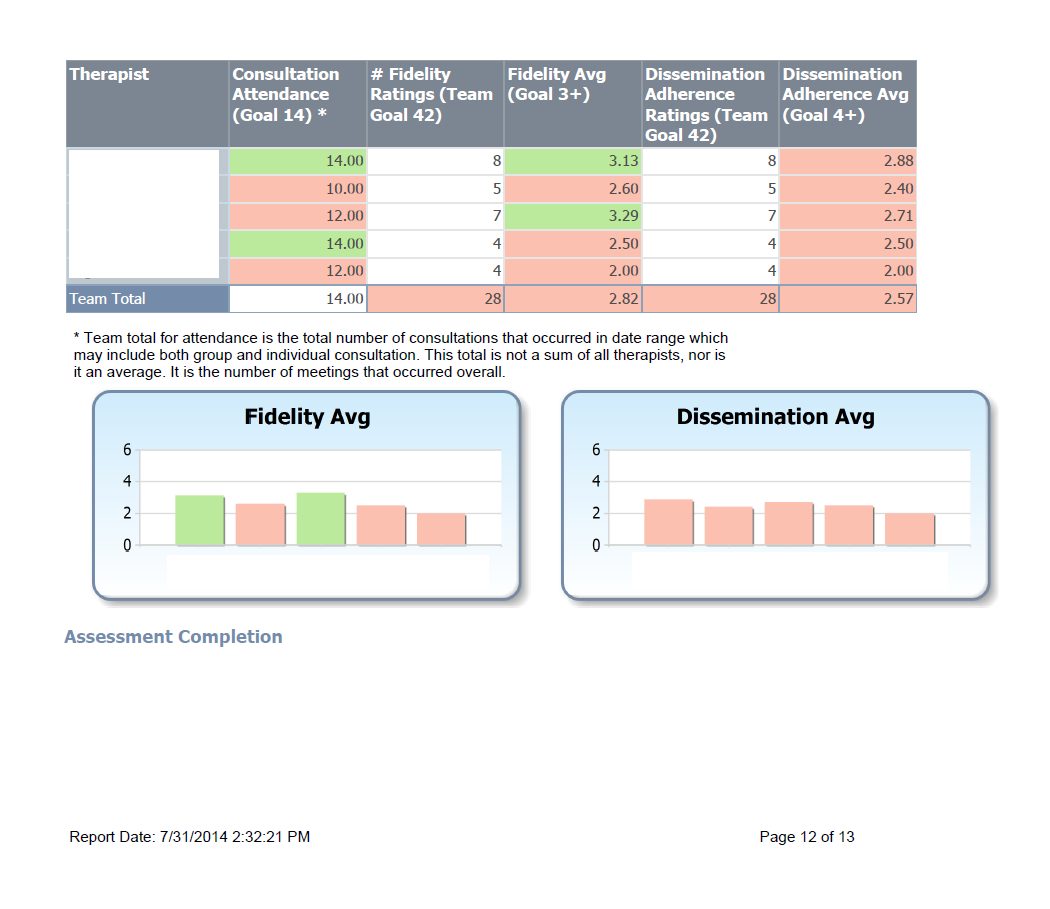The height and width of the screenshot is (909, 1050).
Task: Click the Page 12 of 13 footer
Action: [x=807, y=837]
